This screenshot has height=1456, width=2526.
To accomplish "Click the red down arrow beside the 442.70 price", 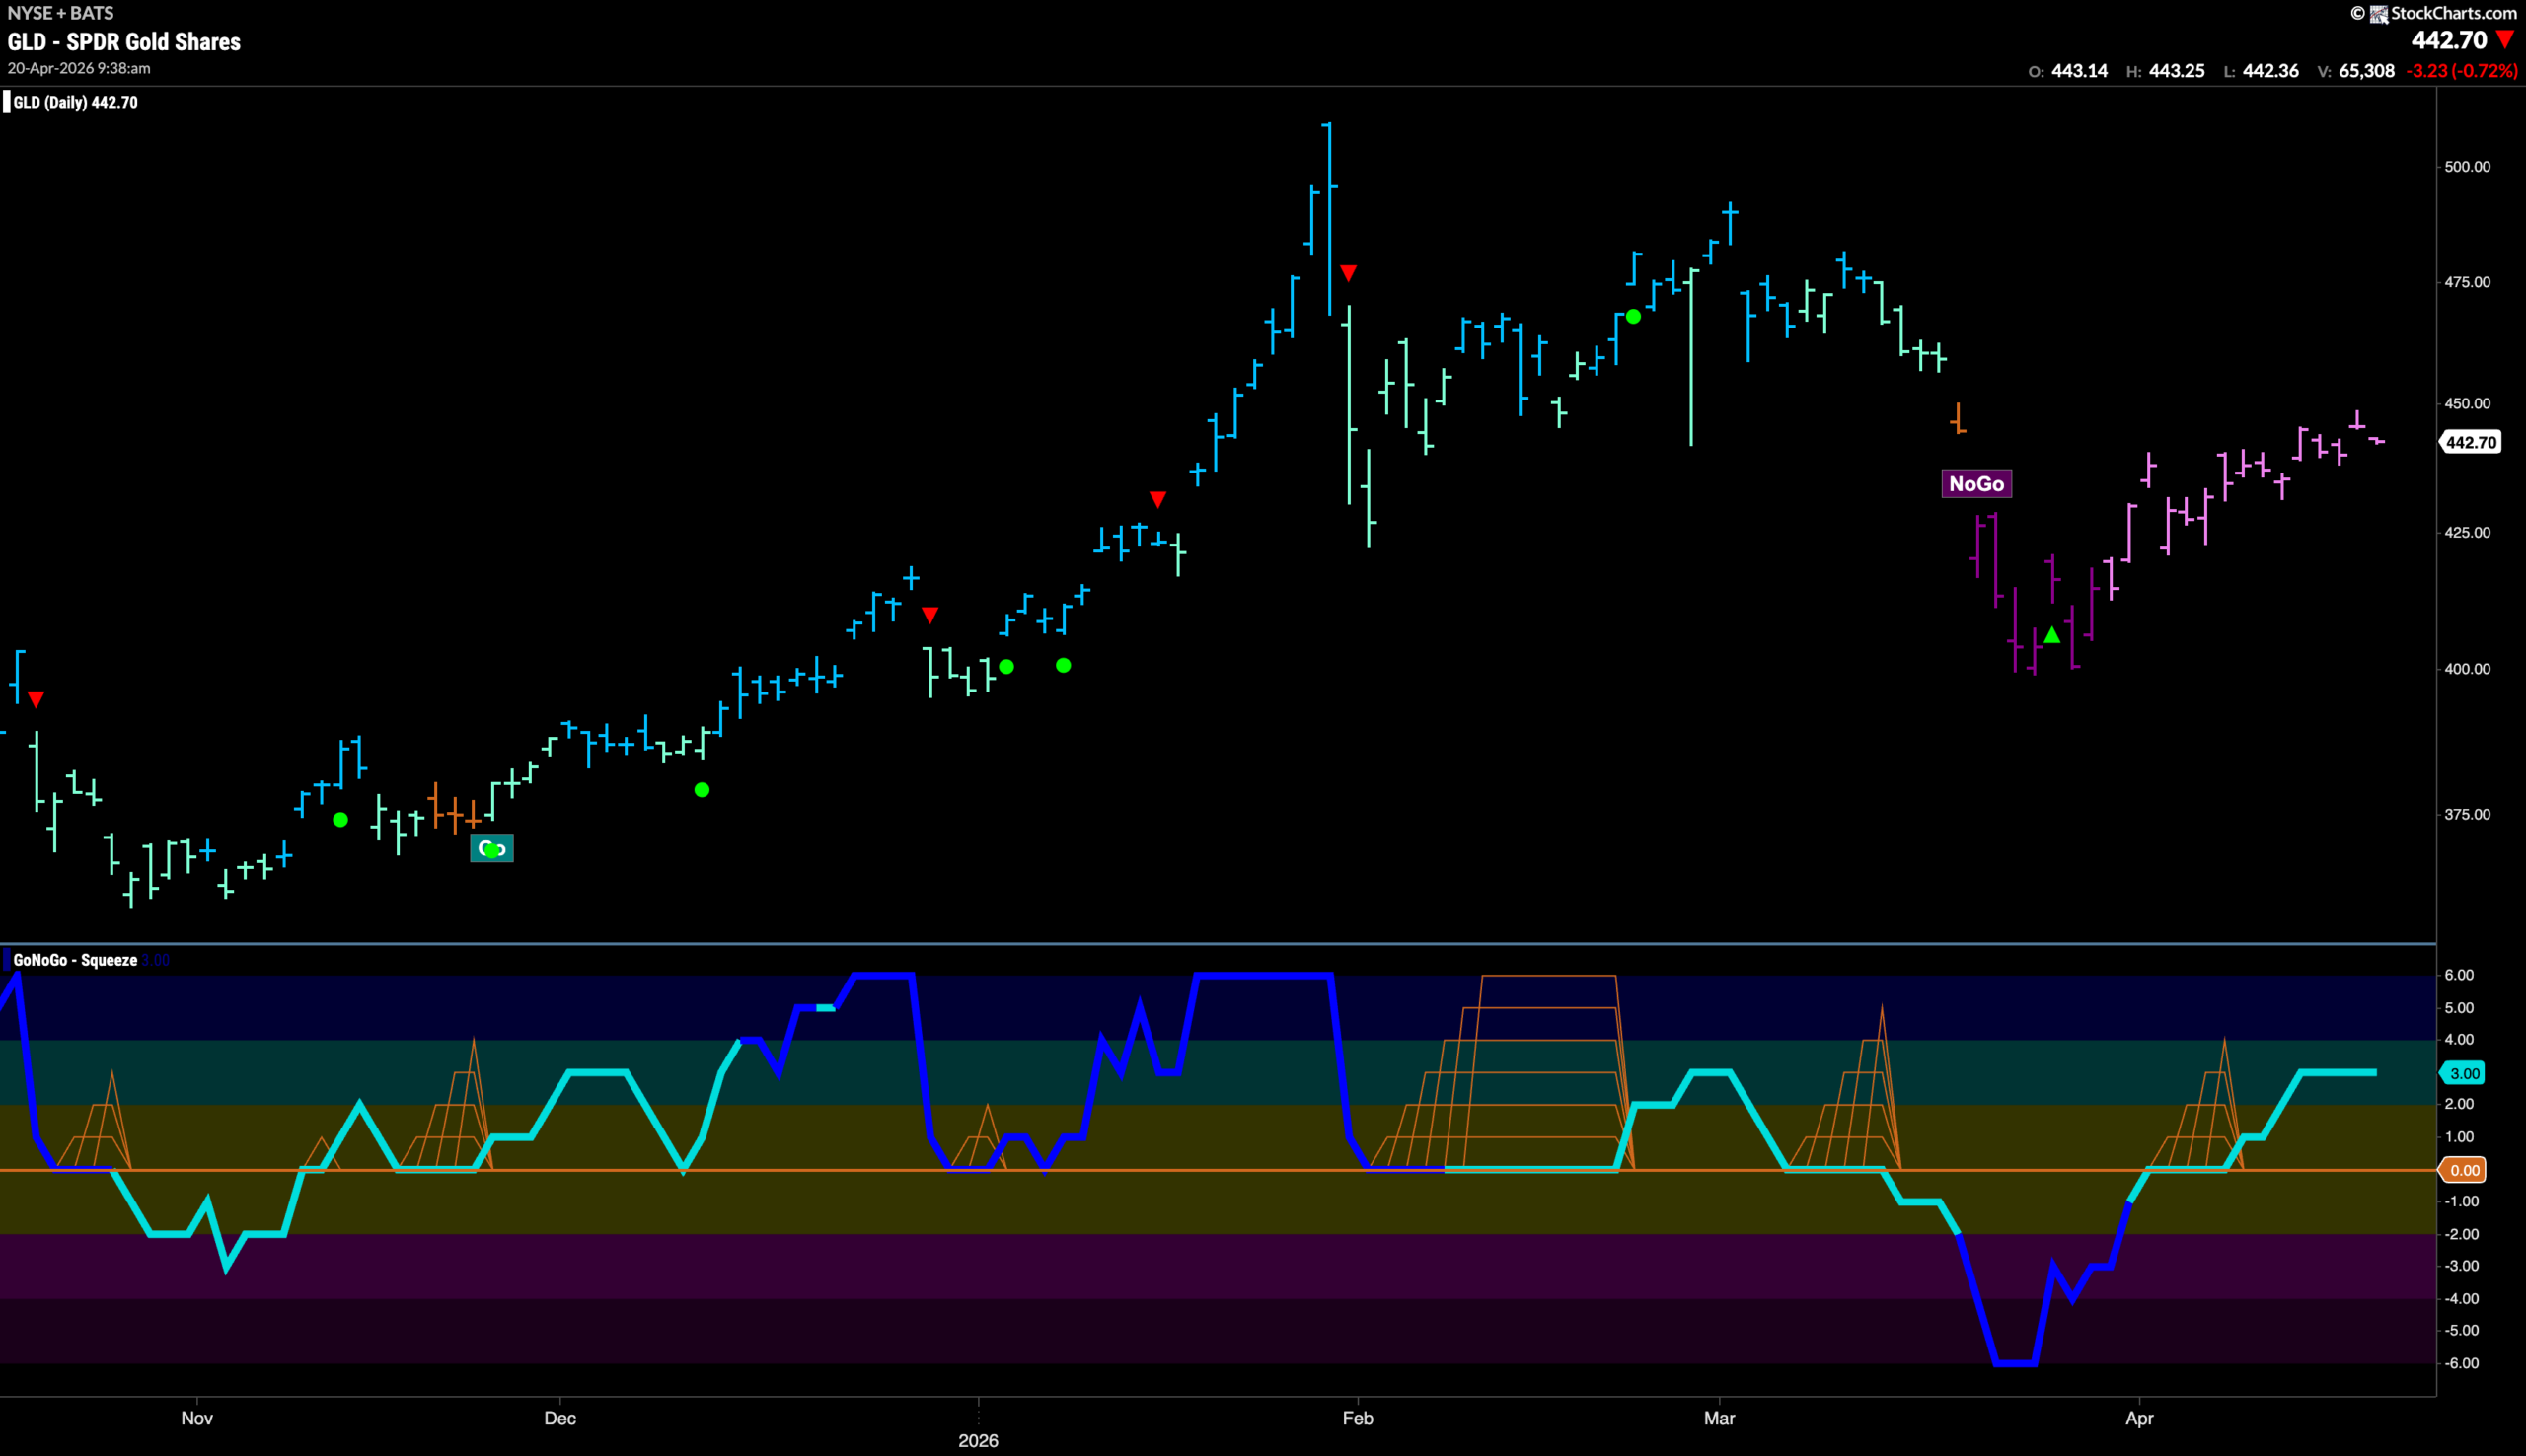I will click(2504, 40).
